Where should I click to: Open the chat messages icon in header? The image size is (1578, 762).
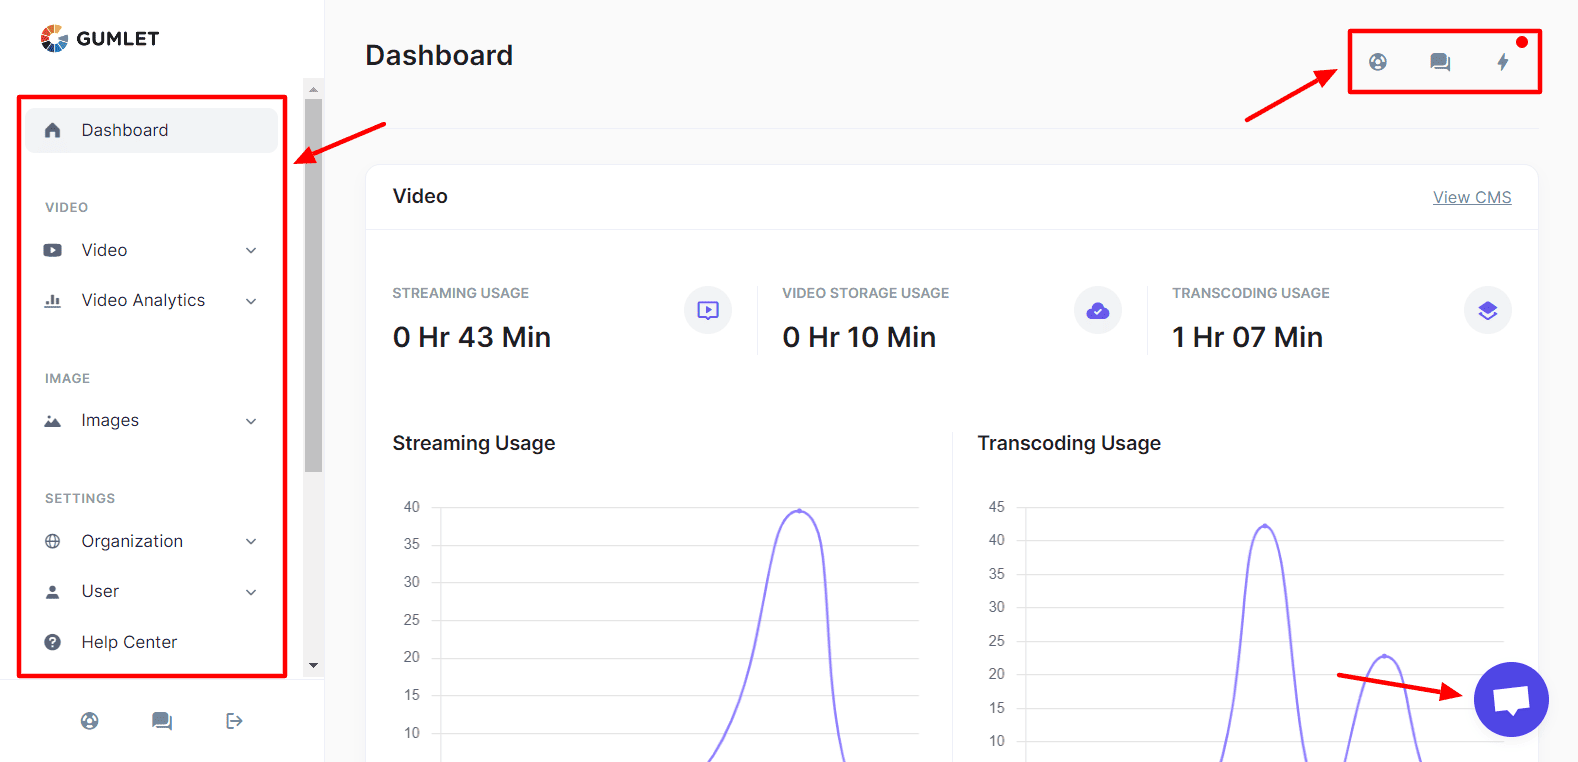[1440, 62]
